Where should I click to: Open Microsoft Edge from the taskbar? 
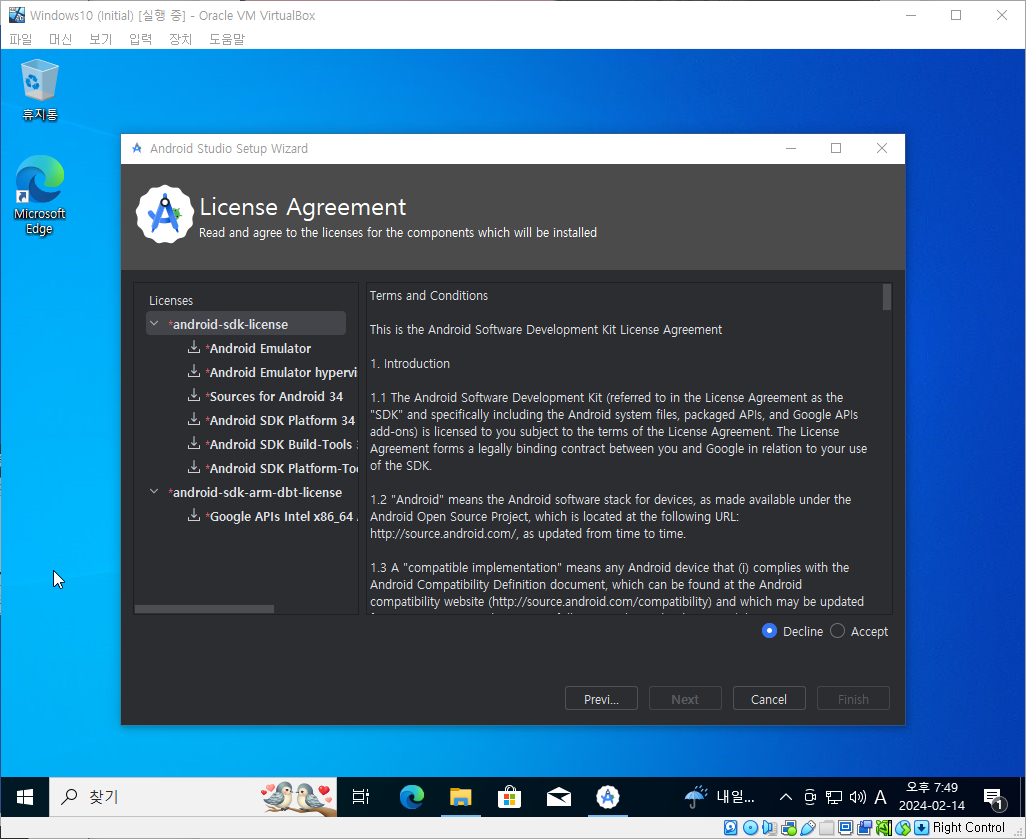[412, 796]
